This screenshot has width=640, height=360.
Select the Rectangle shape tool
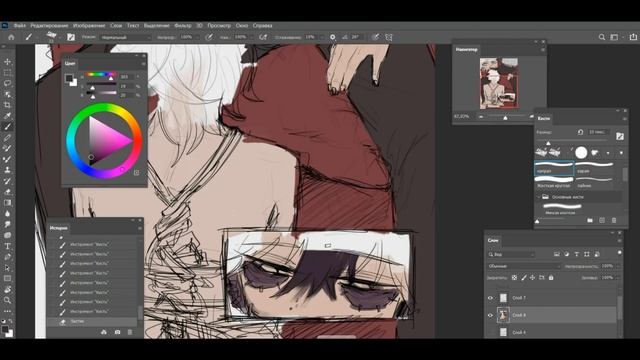pos(7,278)
